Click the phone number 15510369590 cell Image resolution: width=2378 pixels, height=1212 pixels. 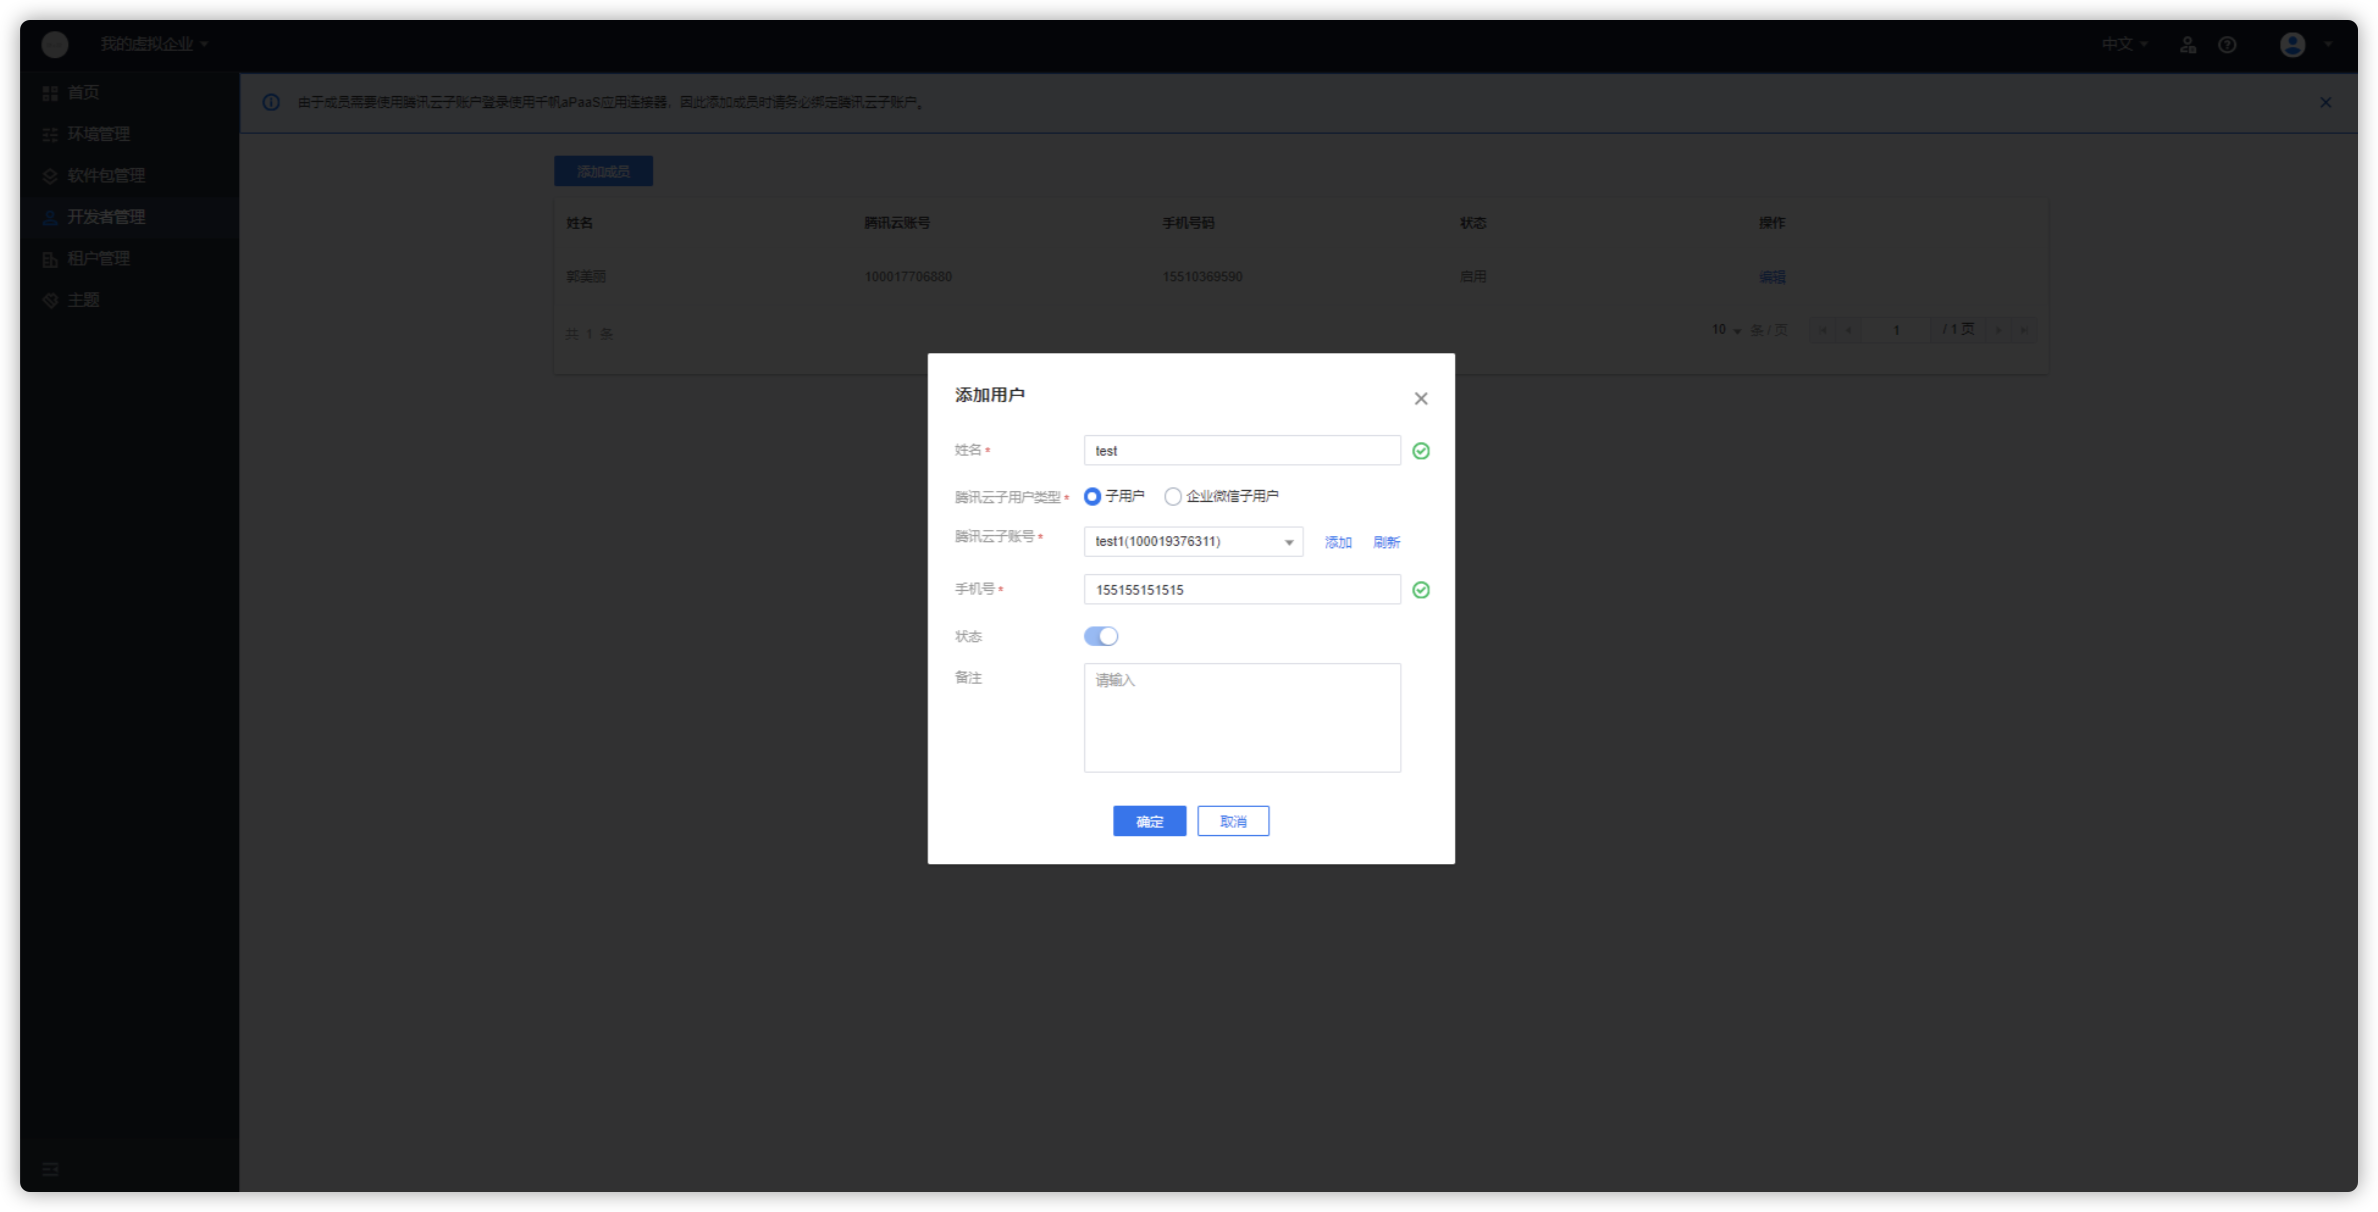coord(1202,277)
